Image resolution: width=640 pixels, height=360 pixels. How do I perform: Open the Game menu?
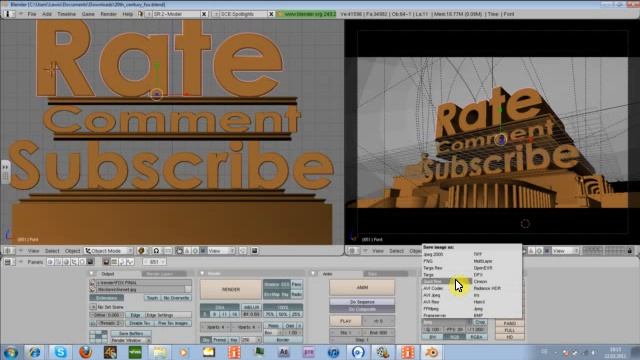(x=88, y=14)
